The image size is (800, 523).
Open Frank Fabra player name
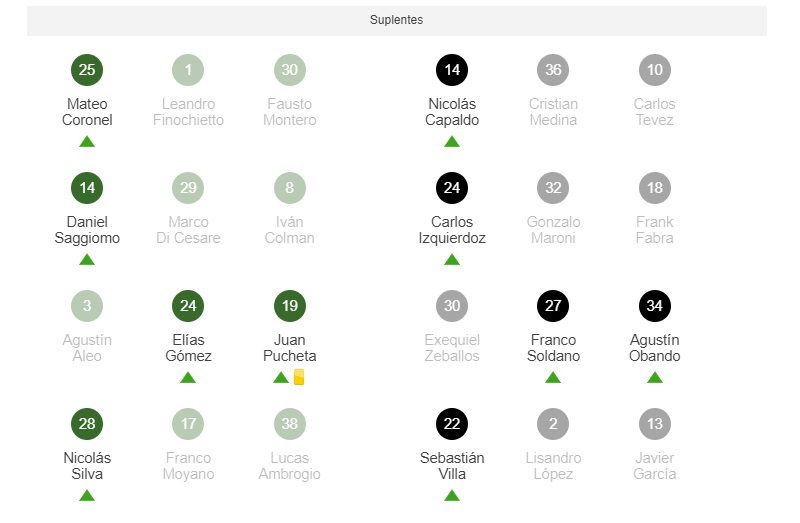point(655,230)
